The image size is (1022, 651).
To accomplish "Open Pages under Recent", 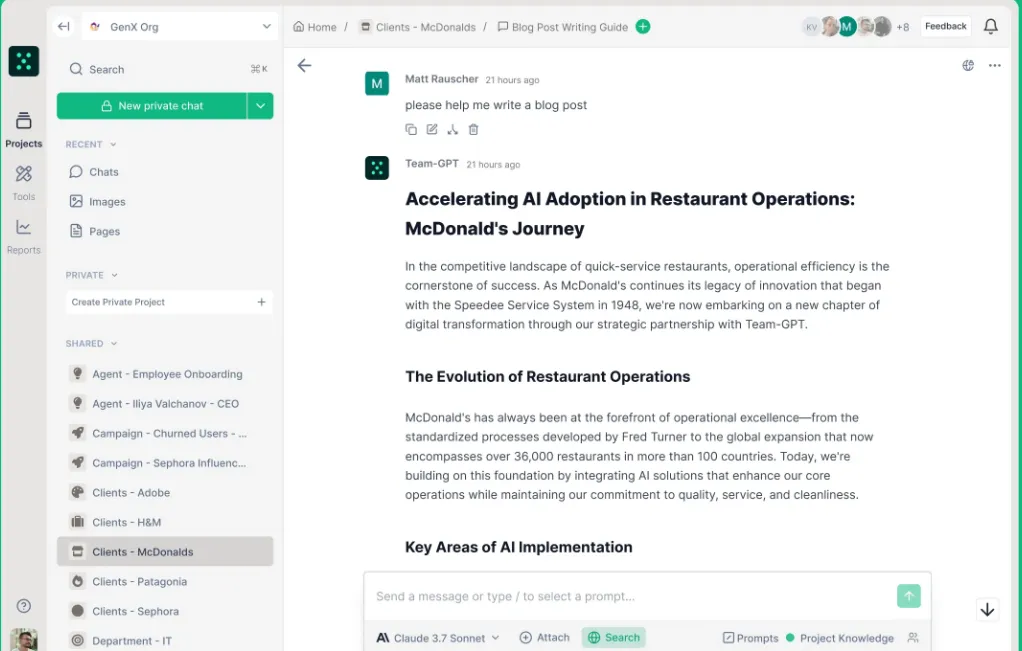I will 95,231.
